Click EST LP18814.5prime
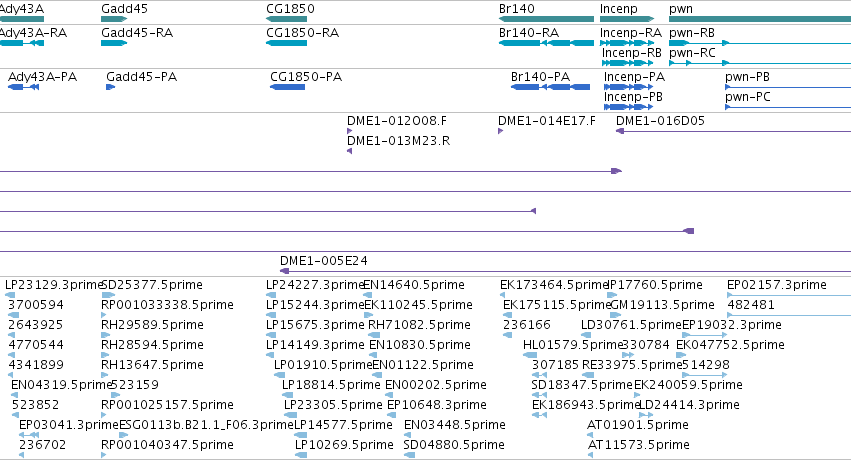Screen dimensions: 851x460 pyautogui.click(x=331, y=385)
